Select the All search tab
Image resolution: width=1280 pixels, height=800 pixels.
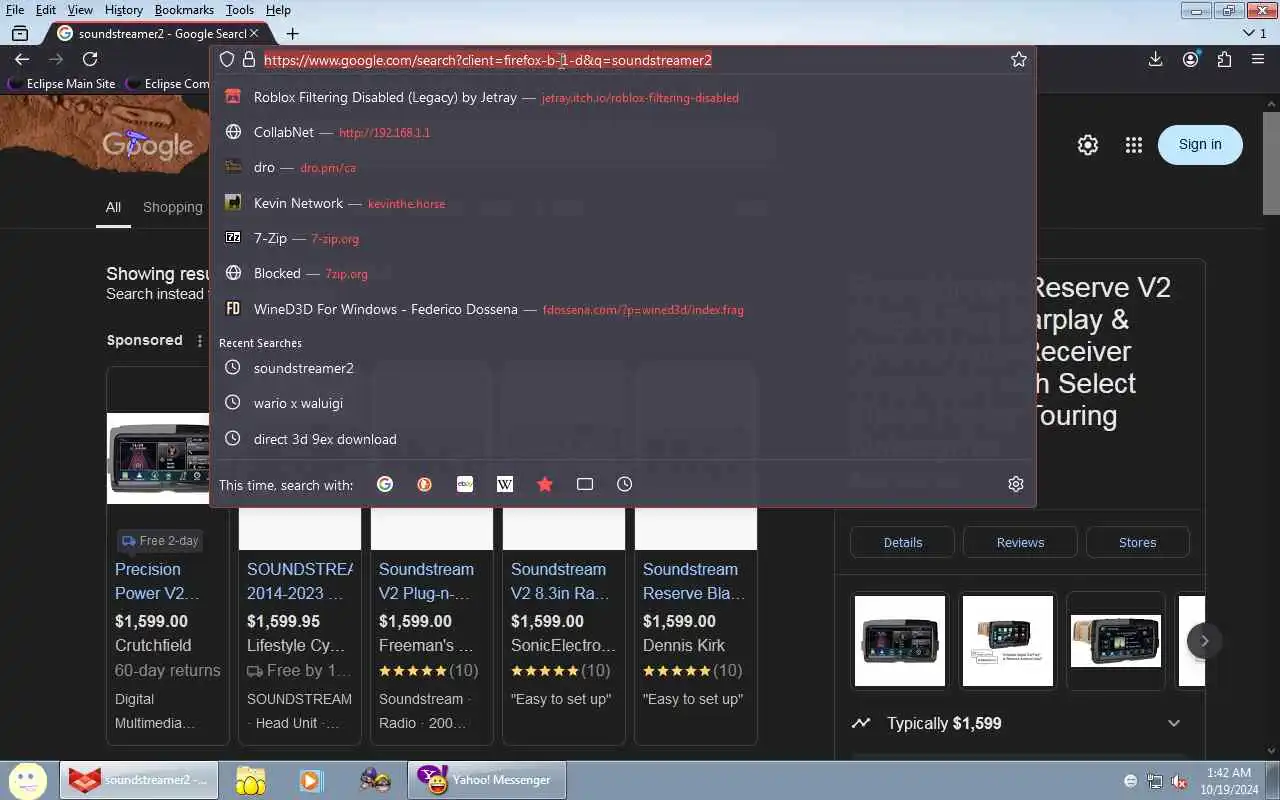pyautogui.click(x=113, y=207)
